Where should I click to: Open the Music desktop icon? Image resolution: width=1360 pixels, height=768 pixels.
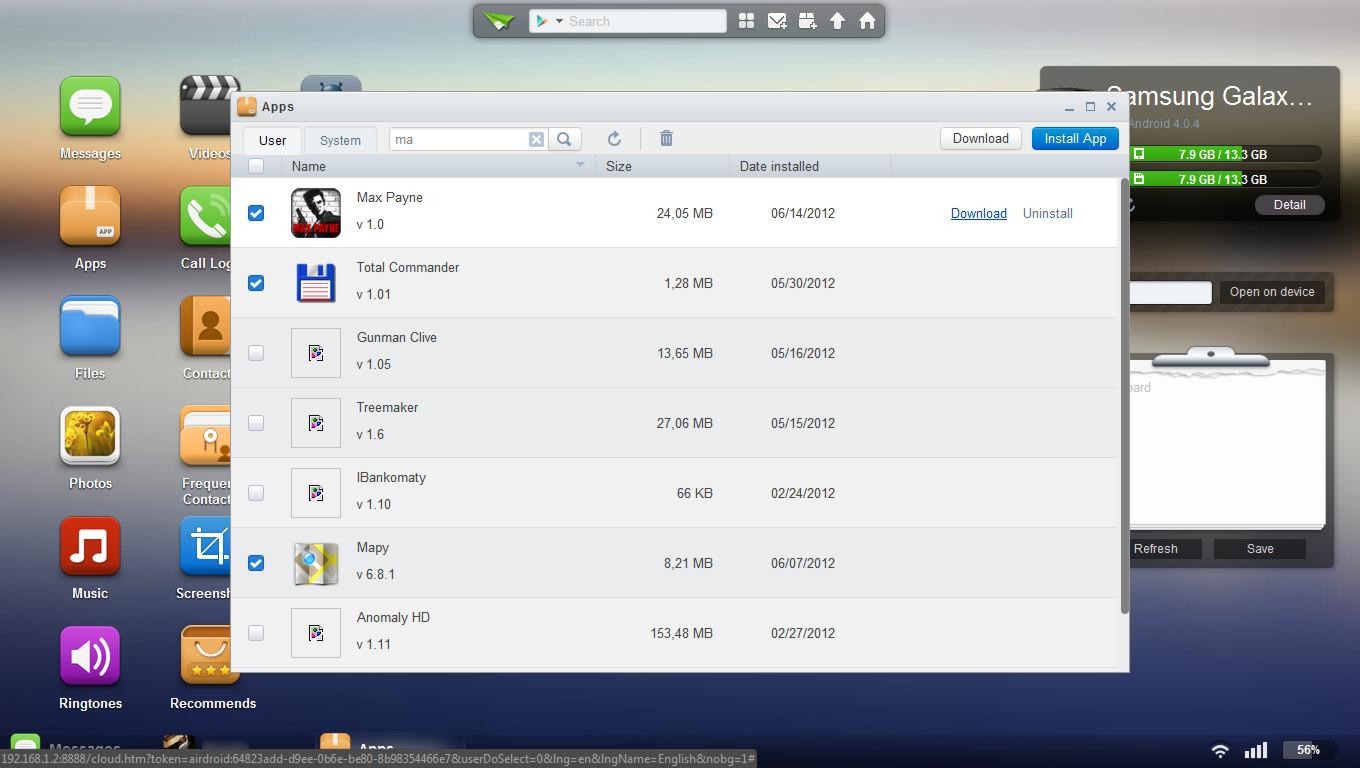[90, 547]
